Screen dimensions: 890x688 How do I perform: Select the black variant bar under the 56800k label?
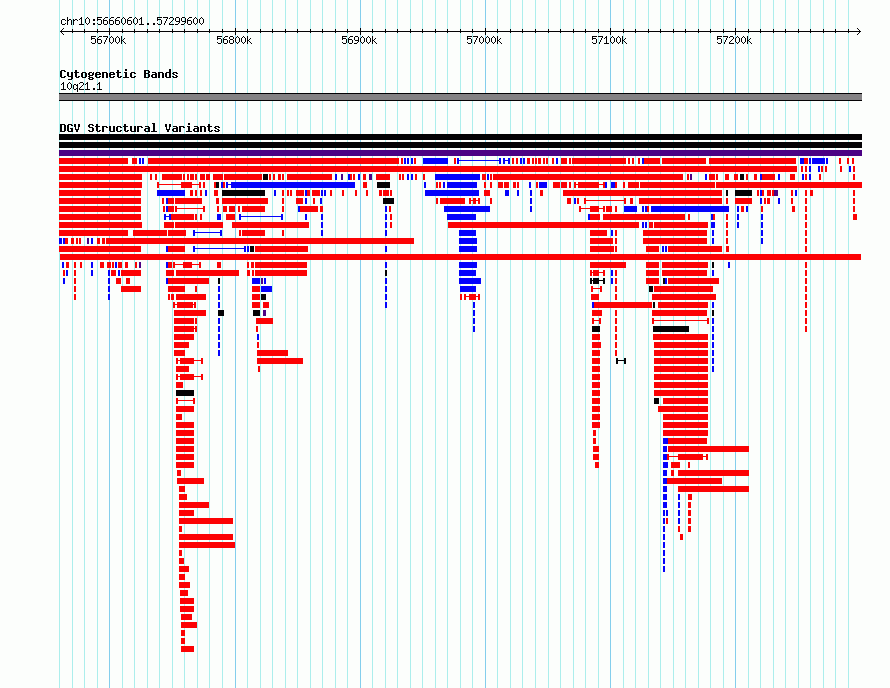pyautogui.click(x=244, y=193)
